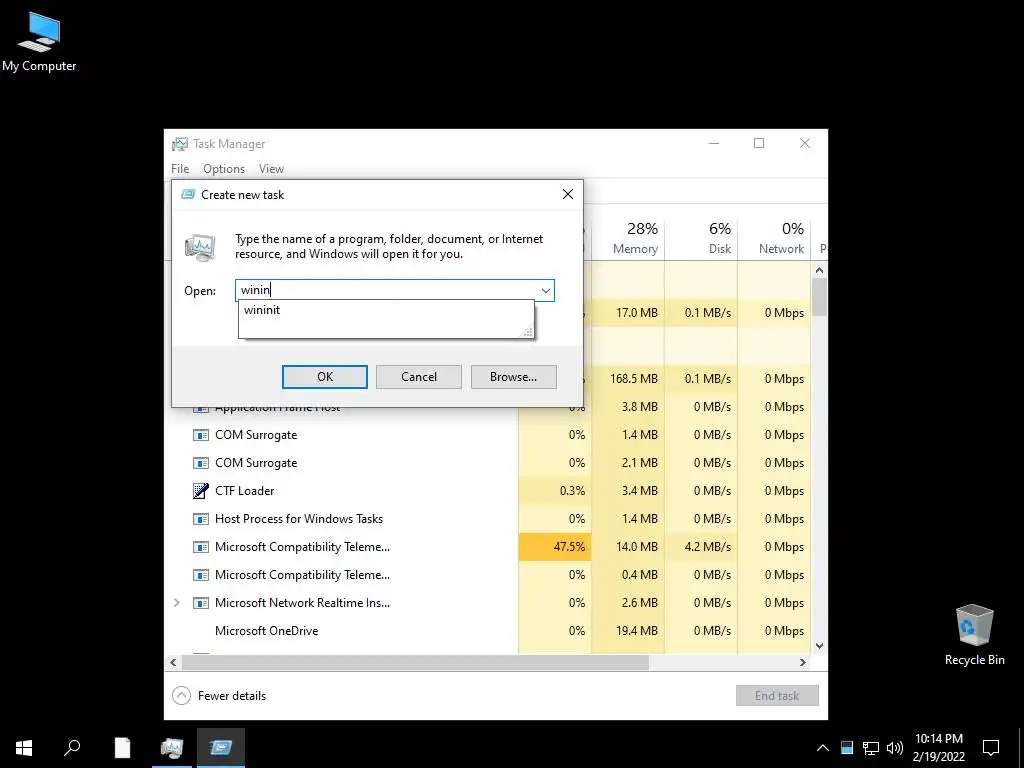This screenshot has height=768, width=1024.
Task: Click the first COM Surrogate row icon
Action: pyautogui.click(x=200, y=435)
